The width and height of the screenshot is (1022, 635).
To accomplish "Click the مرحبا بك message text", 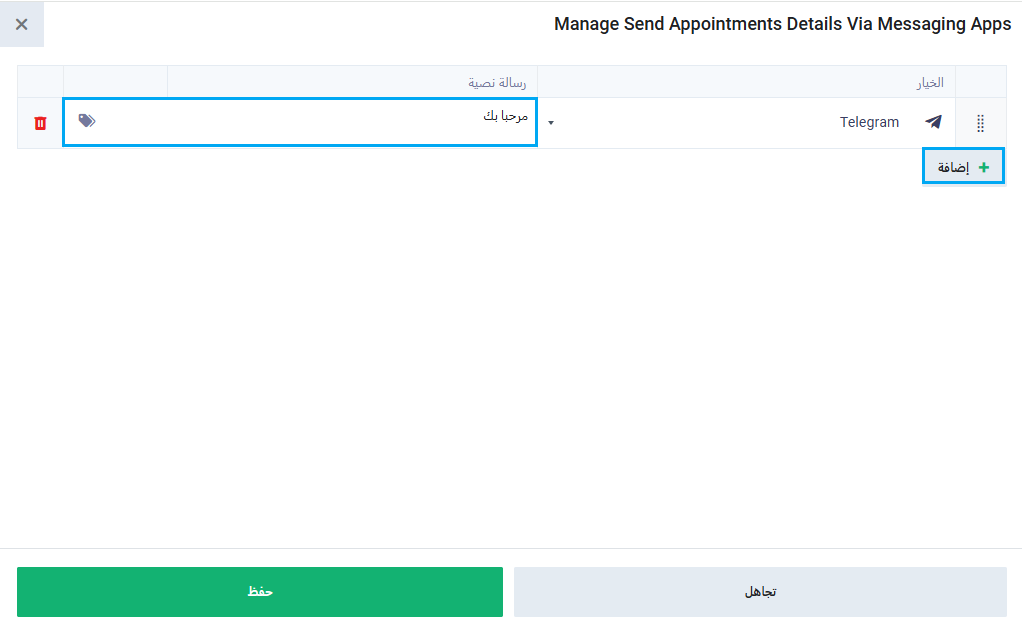I will [505, 116].
